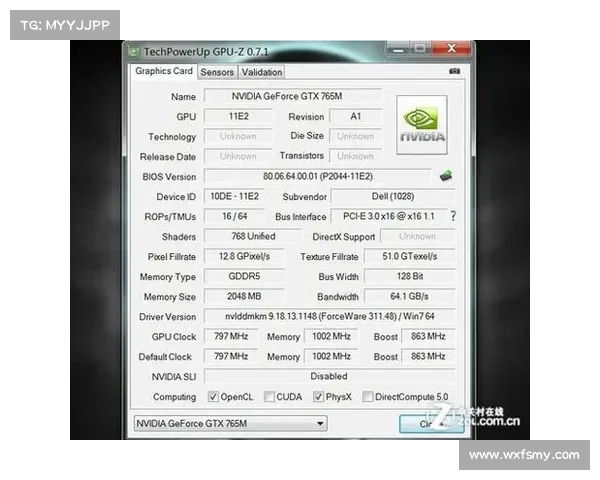The width and height of the screenshot is (600, 480).
Task: Click the Memory Type field GDDR5
Action: click(244, 276)
